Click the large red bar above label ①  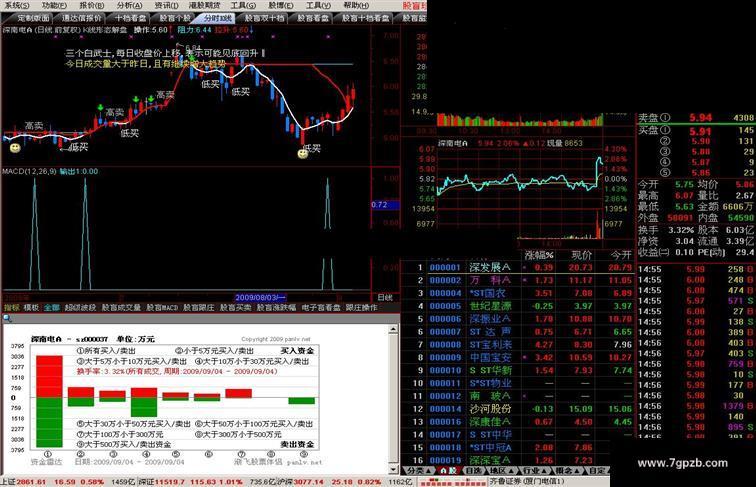49,377
